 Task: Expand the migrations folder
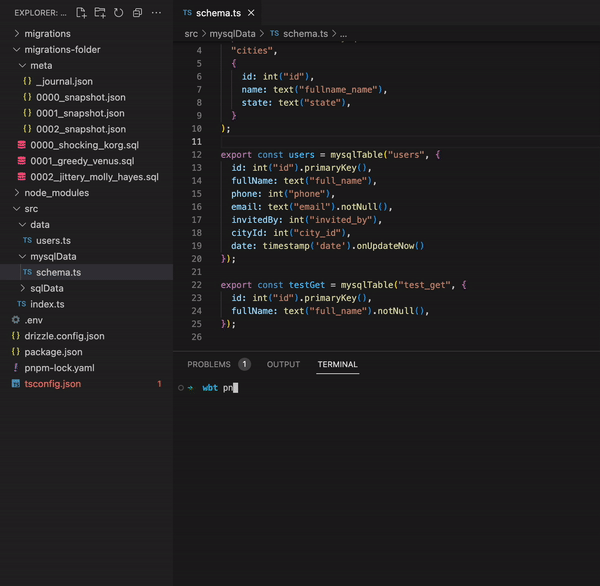[47, 33]
